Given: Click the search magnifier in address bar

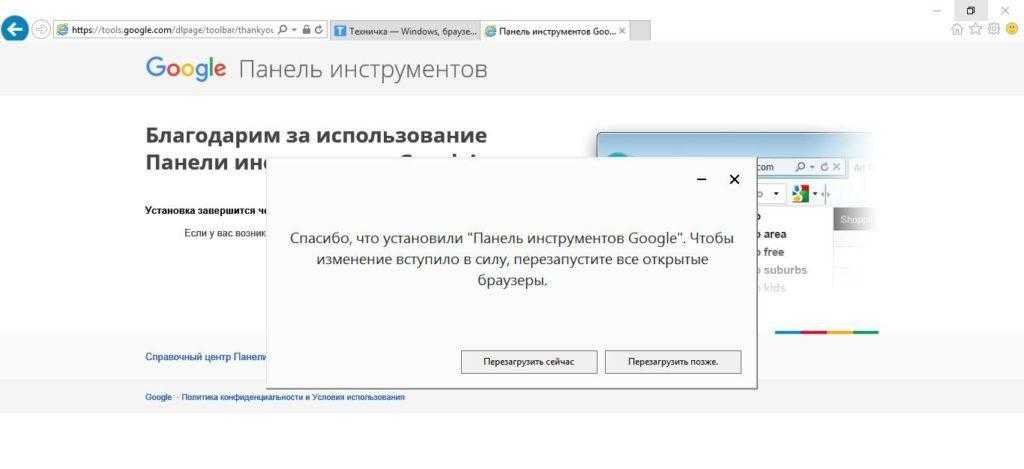Looking at the screenshot, I should 283,30.
